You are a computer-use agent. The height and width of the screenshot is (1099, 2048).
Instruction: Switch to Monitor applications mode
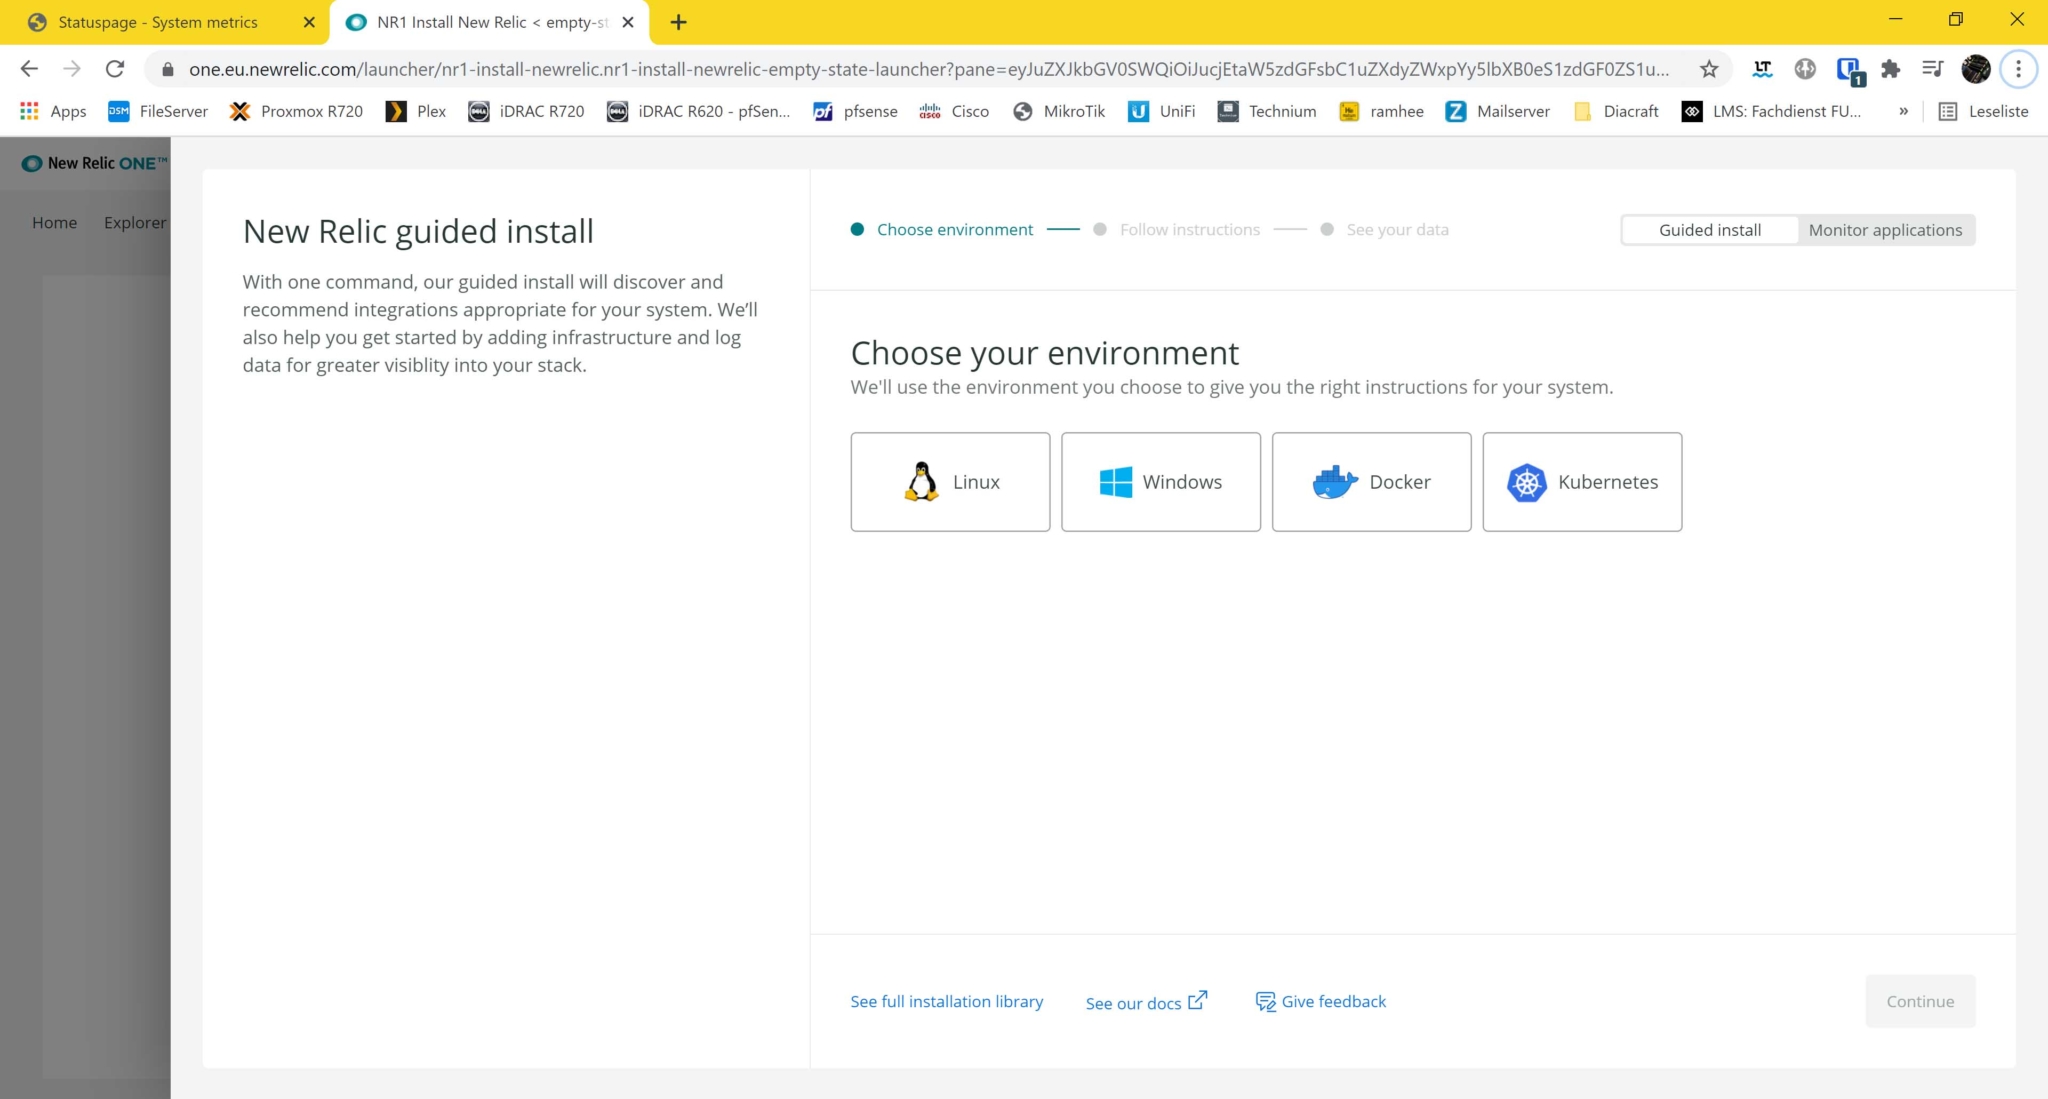point(1884,229)
